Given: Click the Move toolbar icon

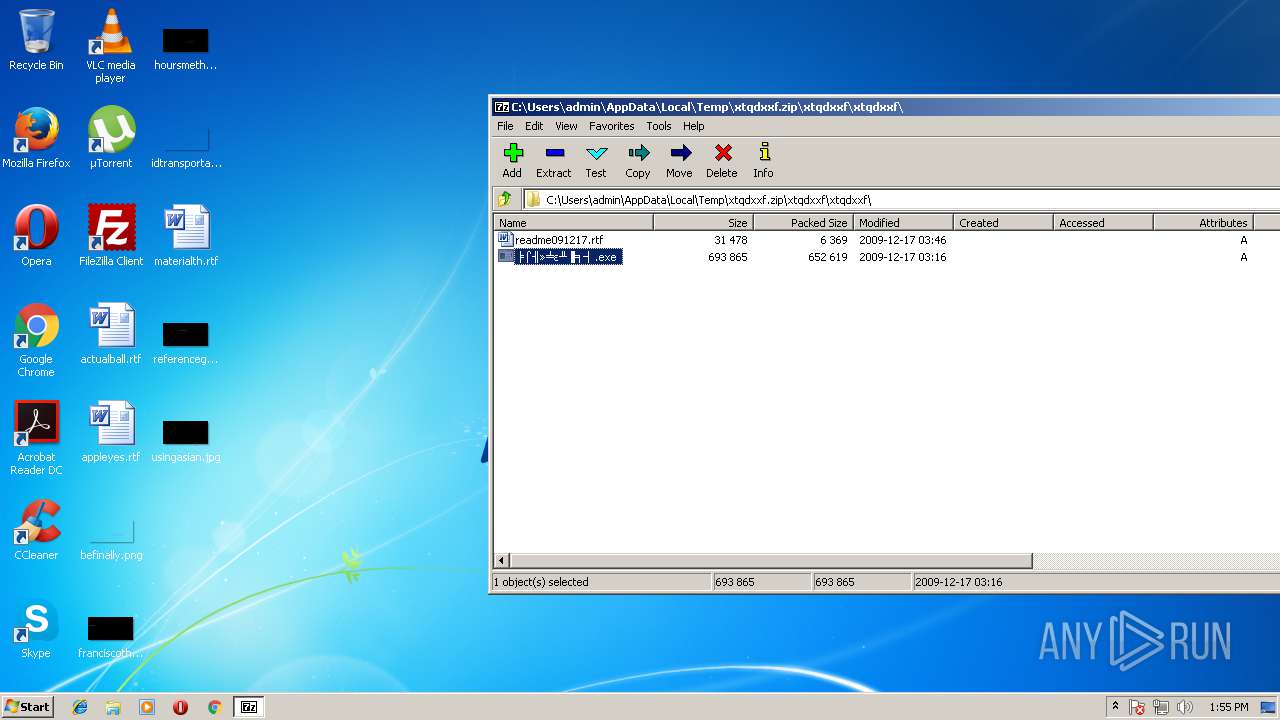Looking at the screenshot, I should click(x=679, y=160).
